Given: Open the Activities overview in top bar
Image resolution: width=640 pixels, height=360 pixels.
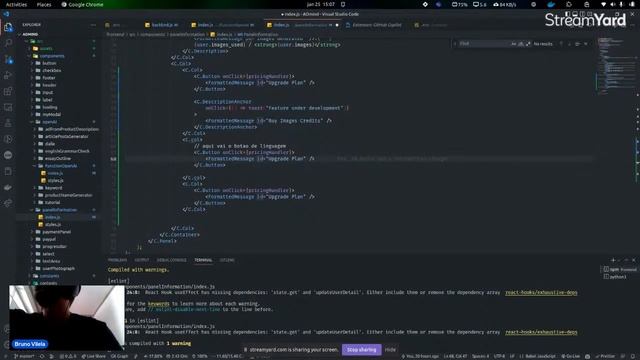Looking at the screenshot, I should (x=16, y=4).
